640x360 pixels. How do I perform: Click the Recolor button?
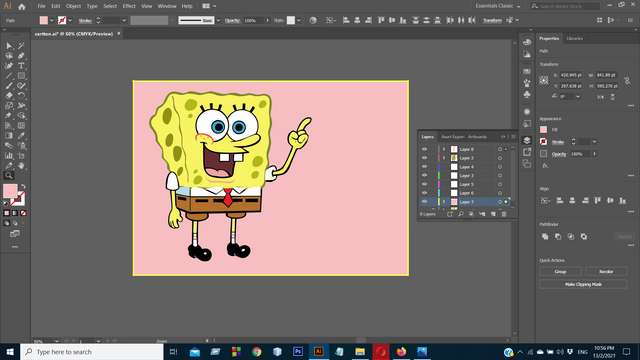(x=606, y=271)
